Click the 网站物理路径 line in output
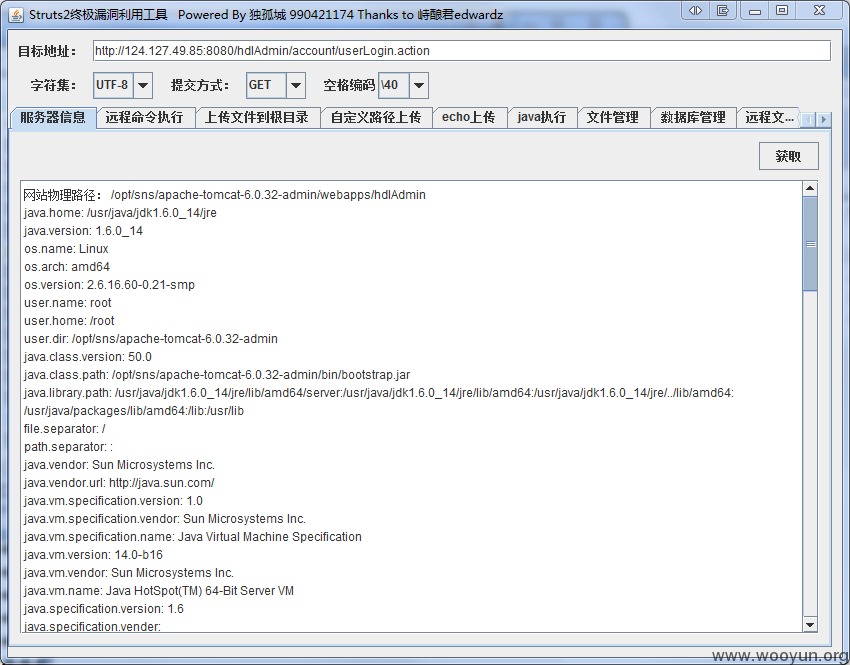Image resolution: width=850 pixels, height=665 pixels. click(x=224, y=195)
